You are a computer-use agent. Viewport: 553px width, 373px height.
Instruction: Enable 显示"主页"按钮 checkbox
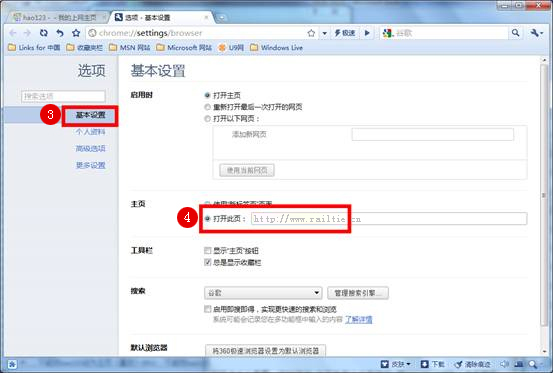point(207,251)
